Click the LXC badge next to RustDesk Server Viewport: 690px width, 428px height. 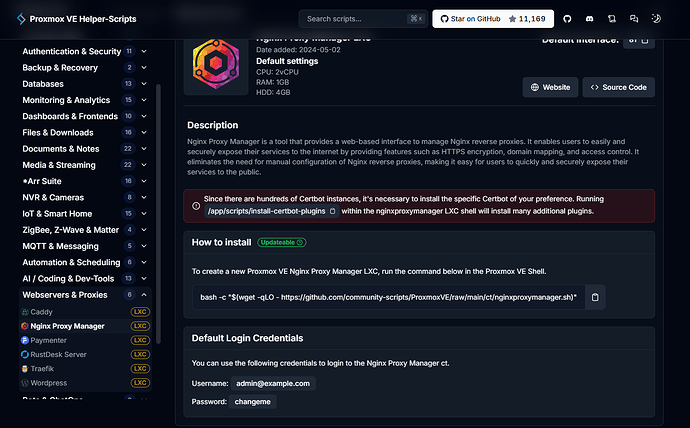click(x=140, y=355)
